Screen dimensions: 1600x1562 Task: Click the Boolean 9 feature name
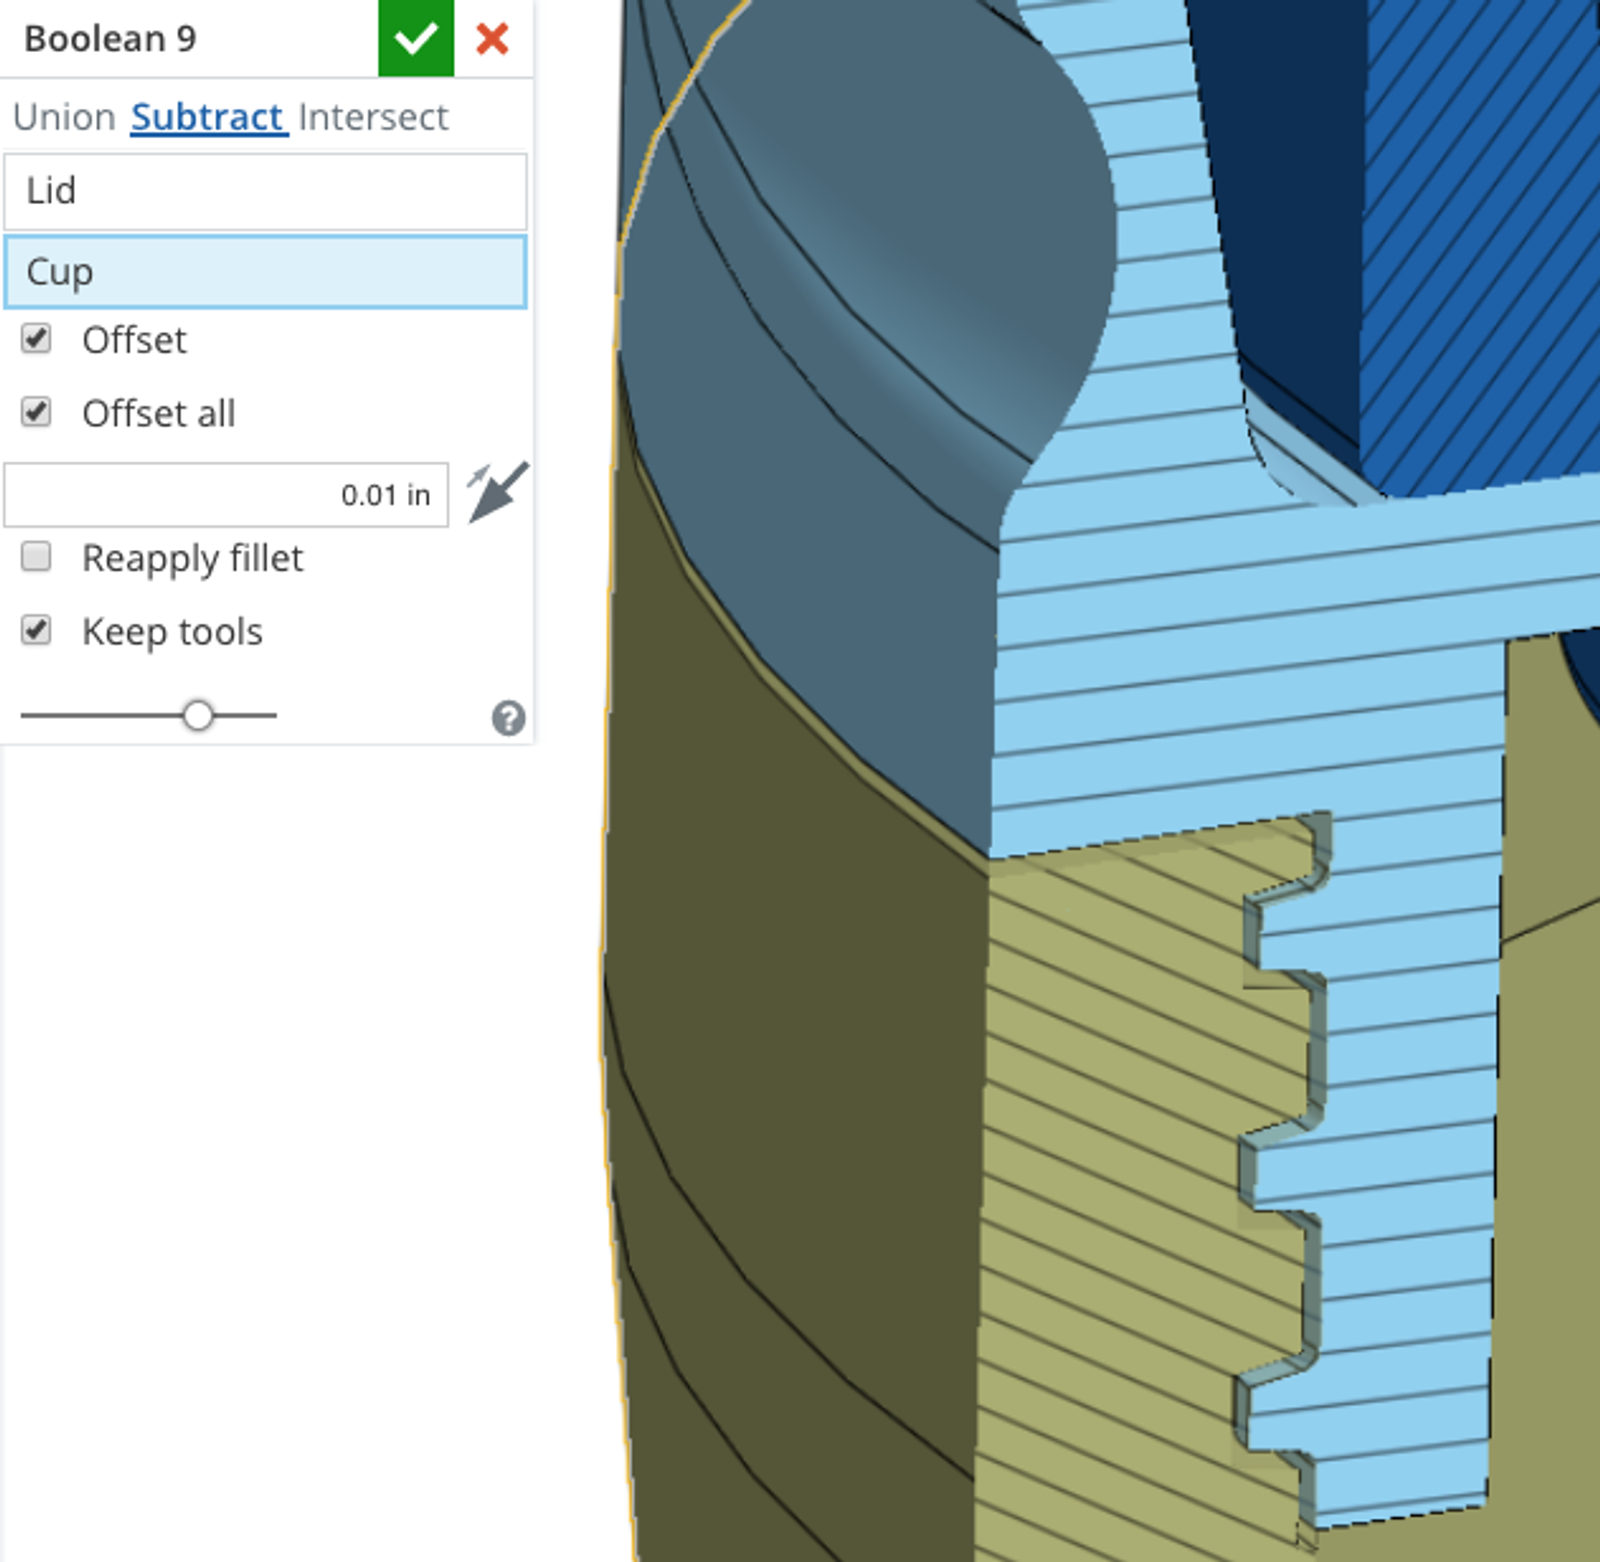pos(110,38)
